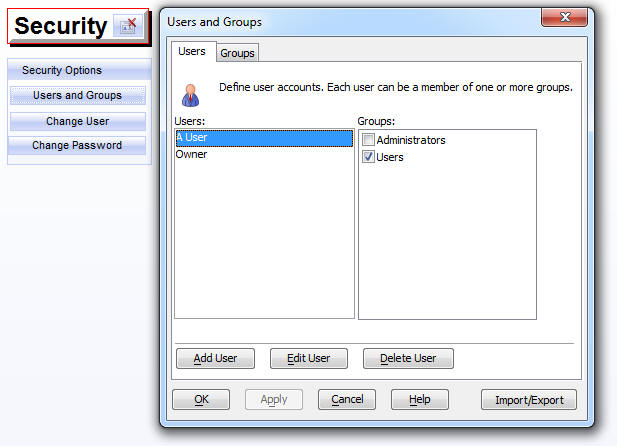The image size is (617, 446).
Task: Switch to the Groups tab
Action: [237, 53]
